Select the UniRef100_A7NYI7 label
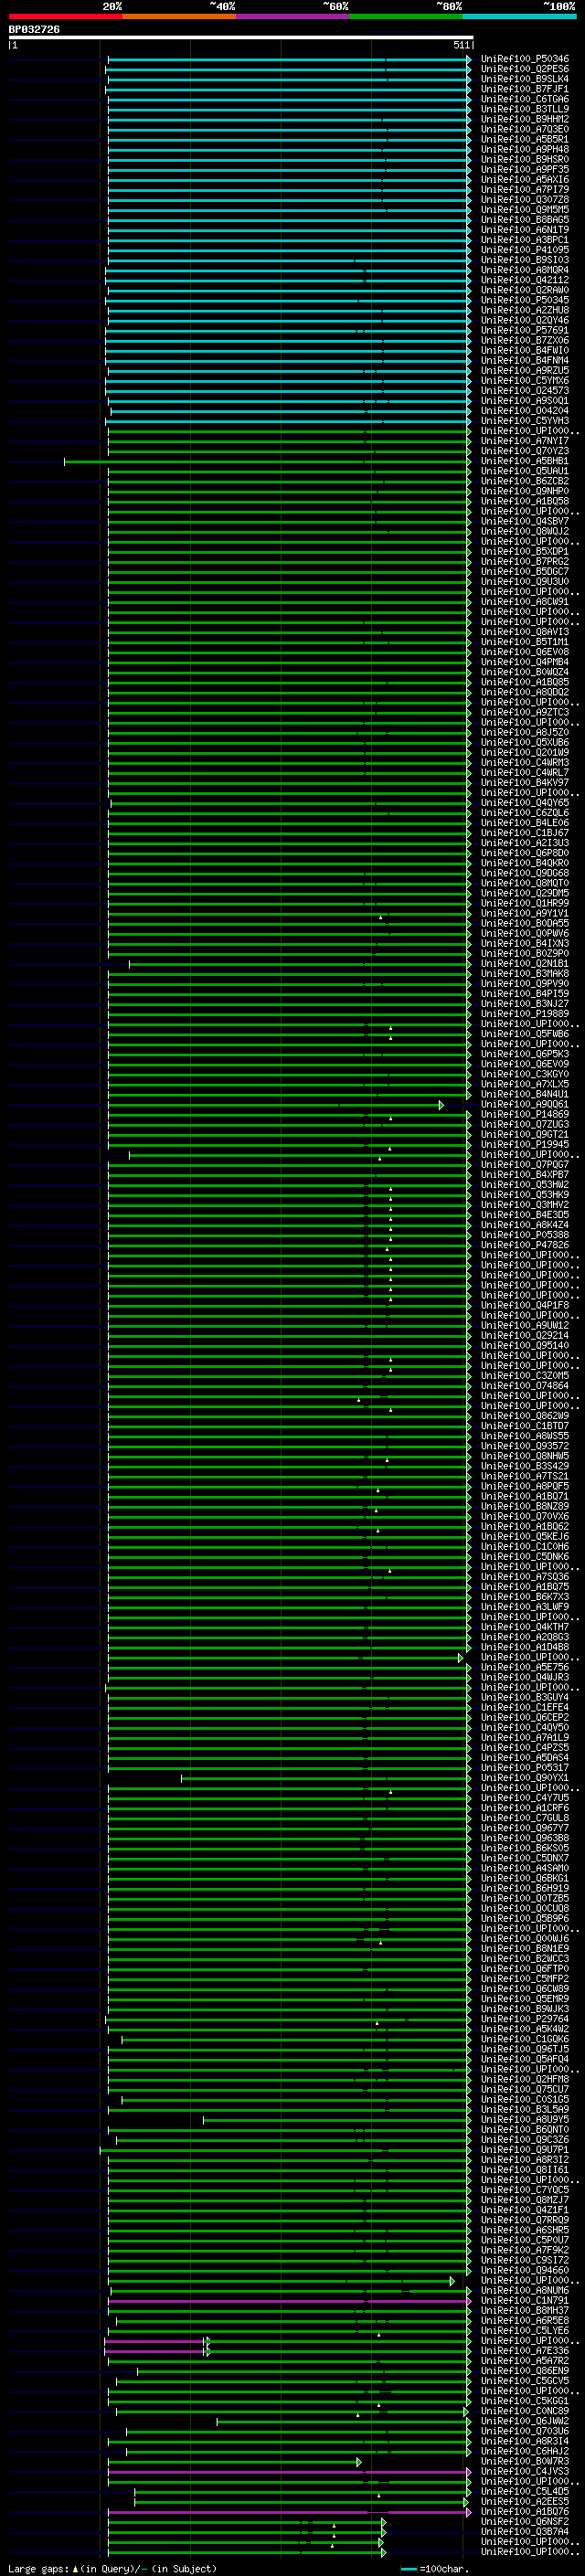This screenshot has width=585, height=2576. [x=525, y=441]
